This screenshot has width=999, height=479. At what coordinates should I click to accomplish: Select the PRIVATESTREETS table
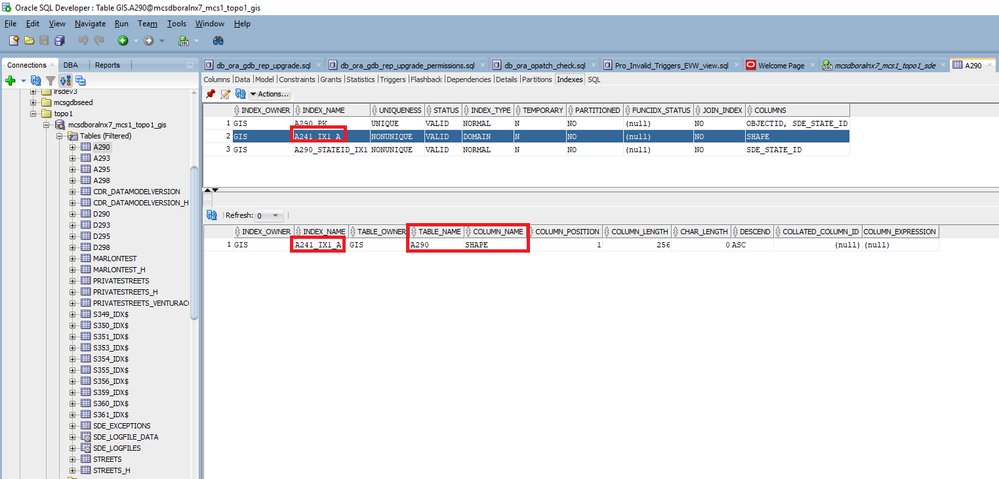121,281
